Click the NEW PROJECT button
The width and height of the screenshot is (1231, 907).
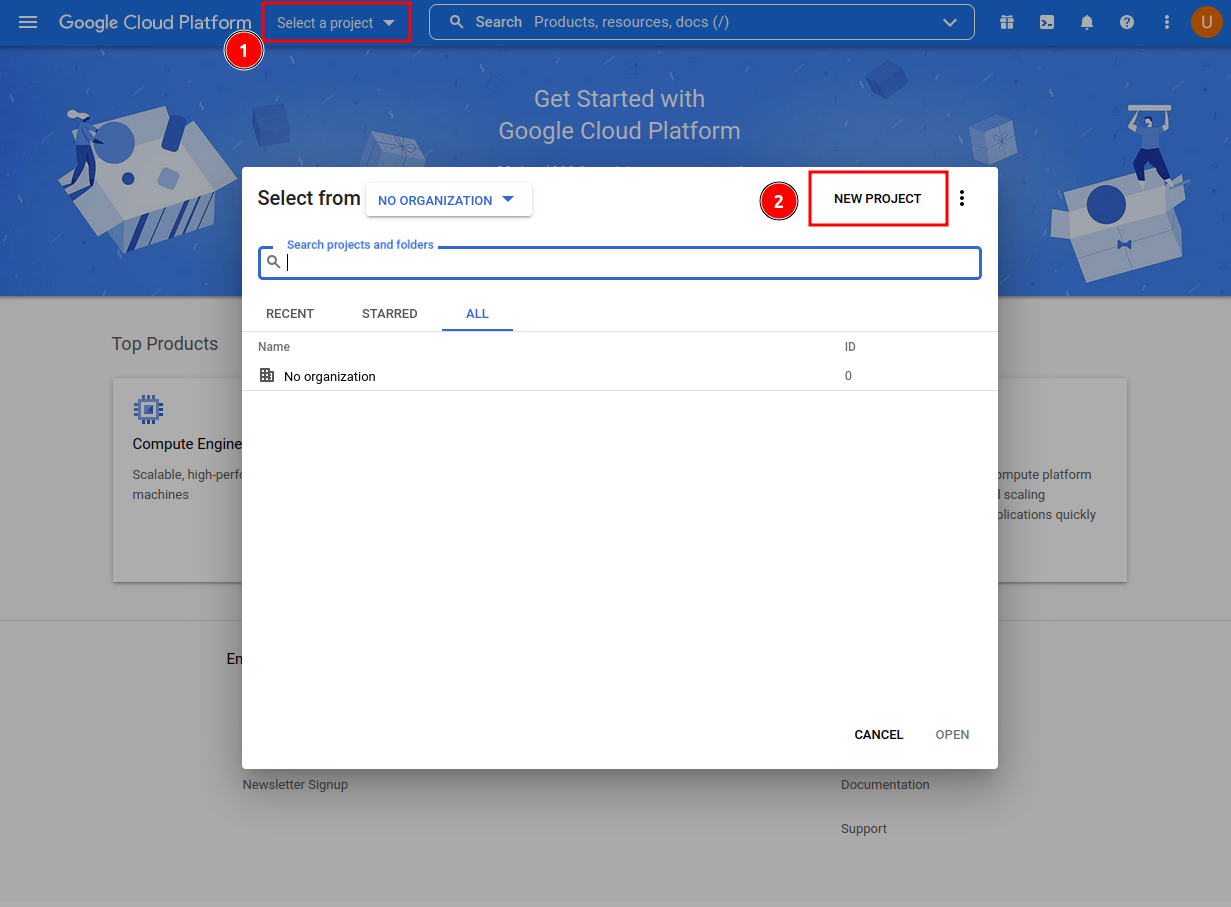coord(878,199)
